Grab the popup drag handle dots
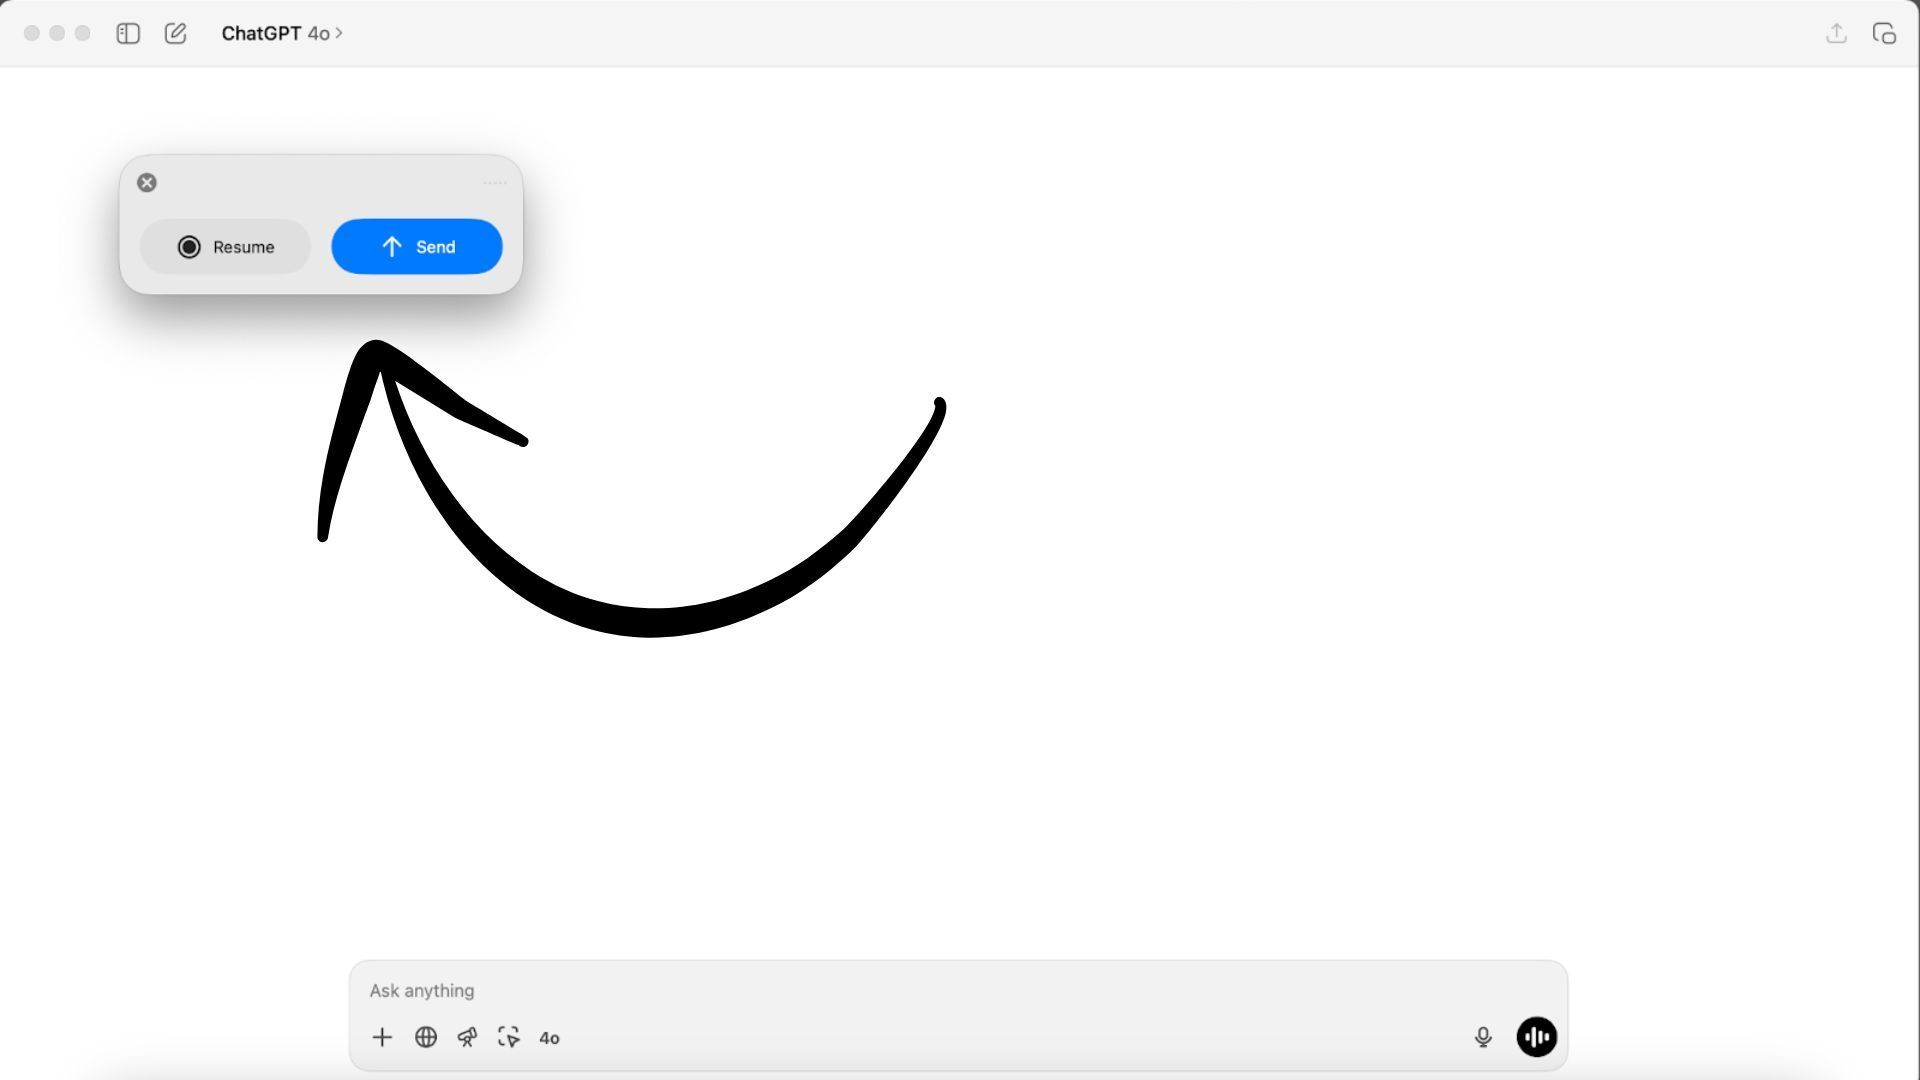Screen dimensions: 1920x1080 click(495, 183)
